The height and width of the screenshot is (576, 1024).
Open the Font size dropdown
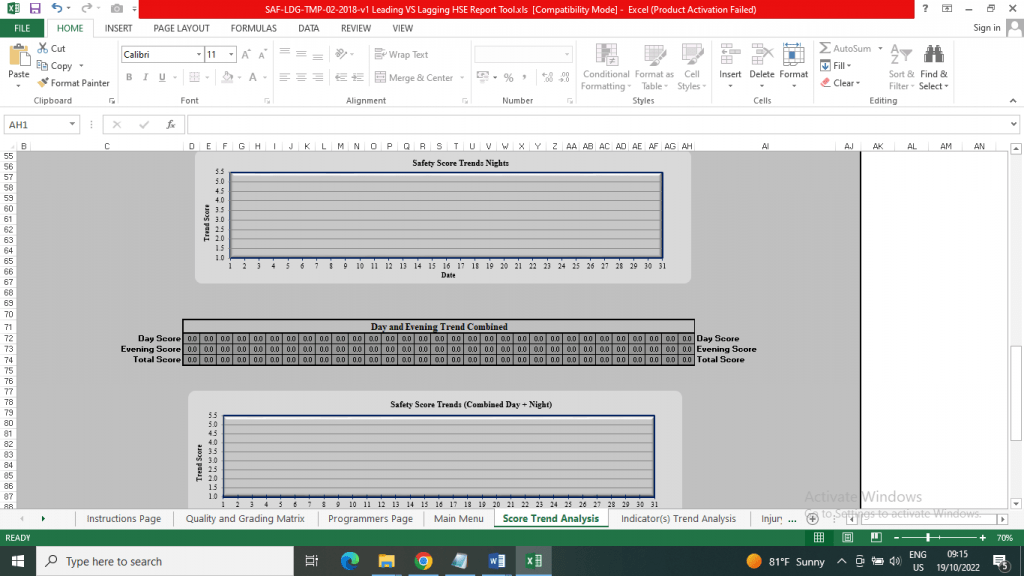click(231, 55)
